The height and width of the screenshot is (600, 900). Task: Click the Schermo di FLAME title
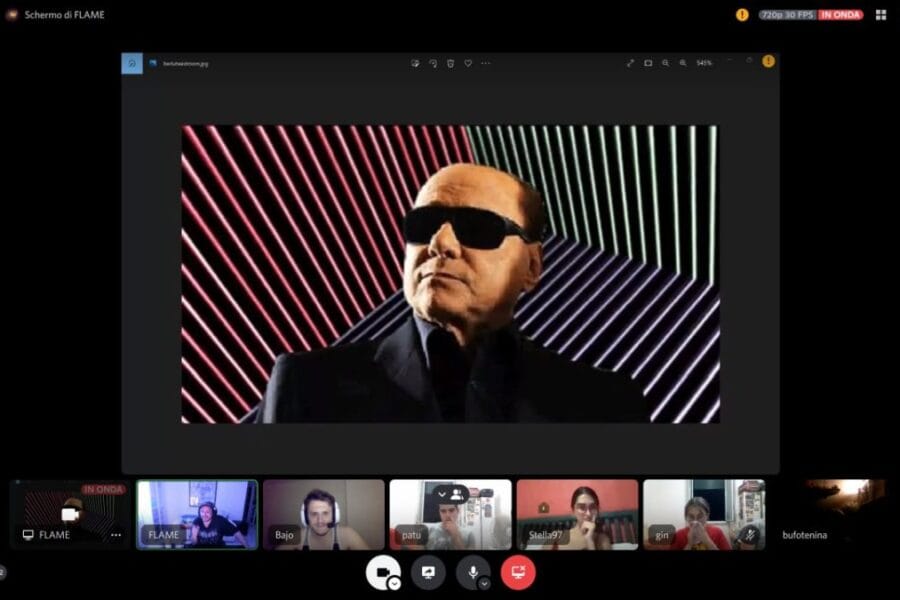click(64, 15)
